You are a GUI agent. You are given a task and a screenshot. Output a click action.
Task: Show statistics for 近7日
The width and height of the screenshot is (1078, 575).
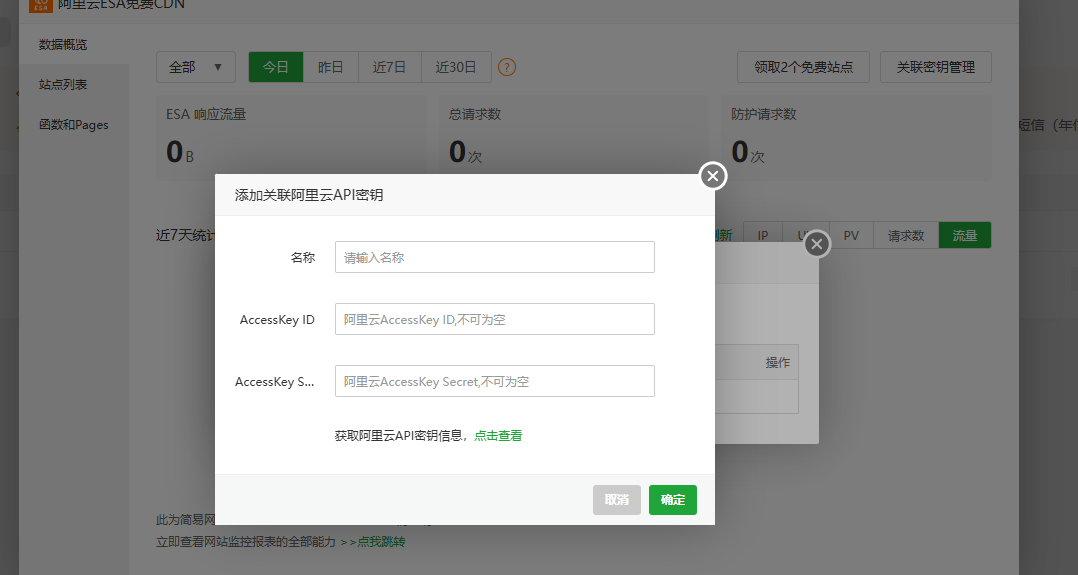coord(389,67)
